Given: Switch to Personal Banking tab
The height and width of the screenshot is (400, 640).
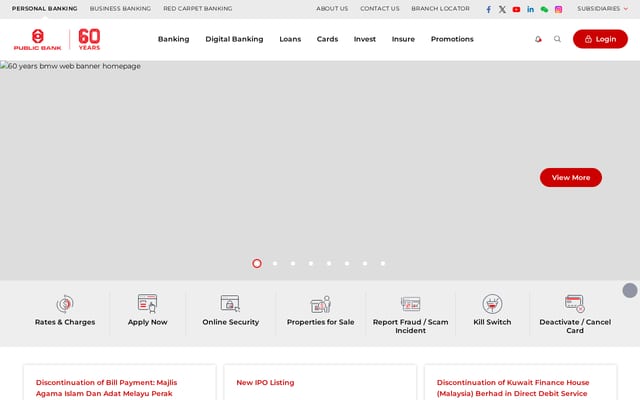Looking at the screenshot, I should coord(44,9).
